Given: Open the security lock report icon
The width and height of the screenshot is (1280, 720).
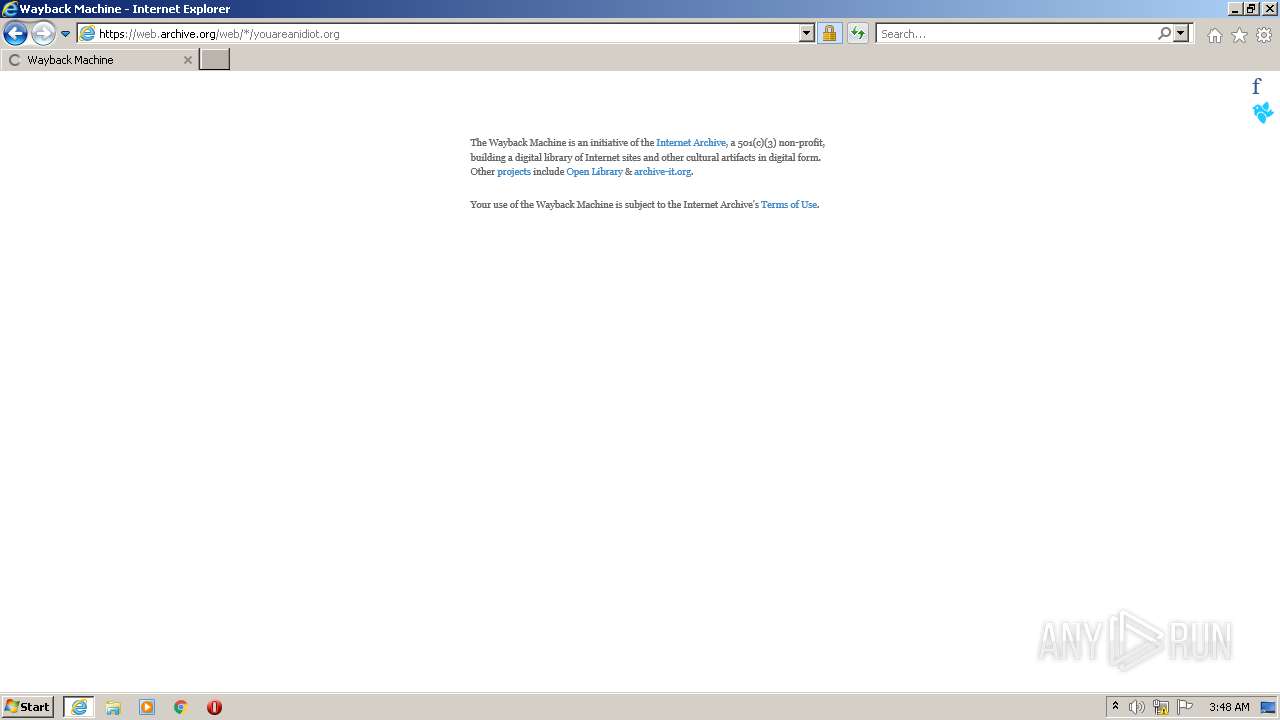Looking at the screenshot, I should (x=829, y=34).
